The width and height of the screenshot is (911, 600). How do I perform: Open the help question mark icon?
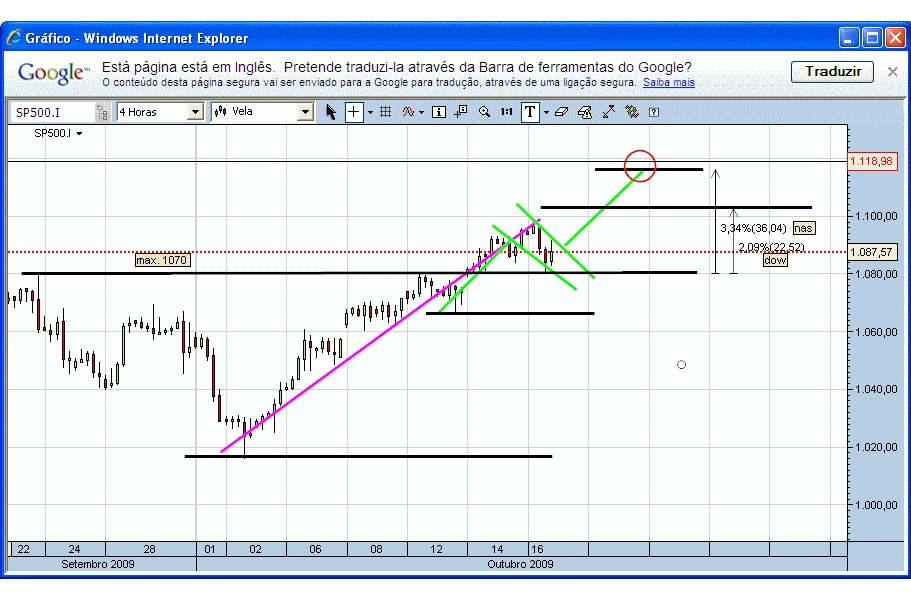[x=654, y=112]
